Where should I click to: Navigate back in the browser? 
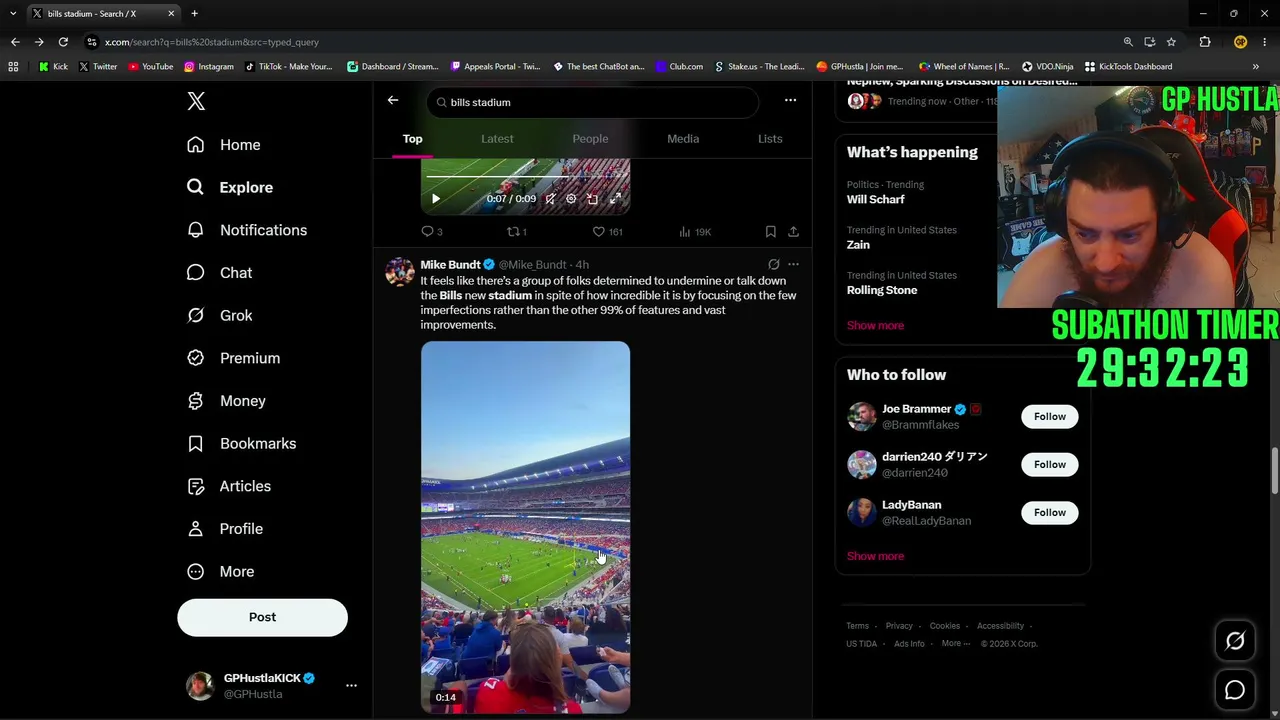pos(15,42)
